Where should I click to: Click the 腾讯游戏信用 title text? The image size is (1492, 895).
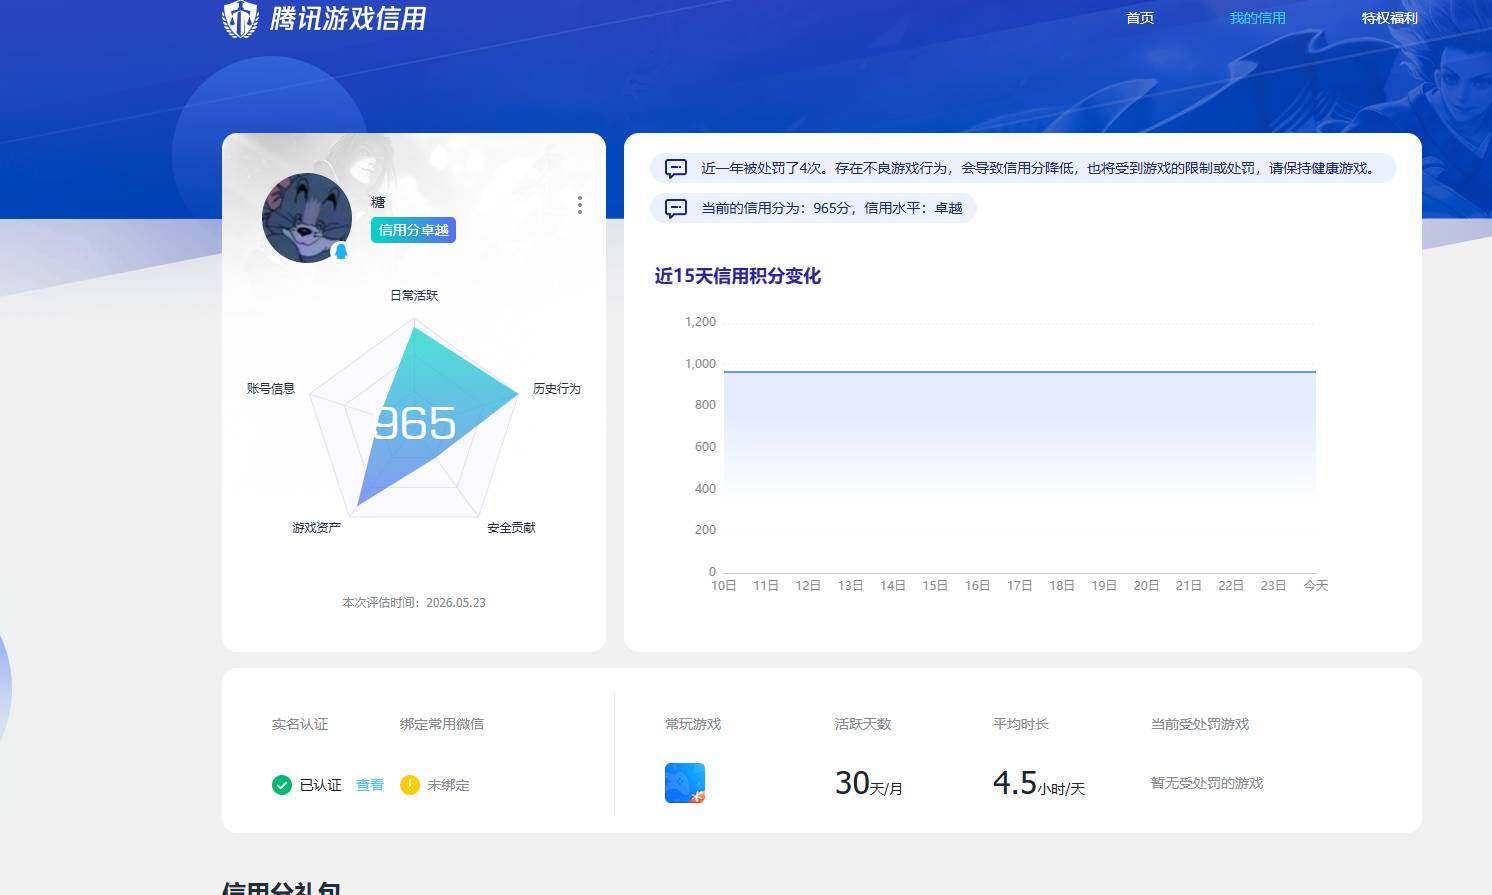click(x=348, y=18)
